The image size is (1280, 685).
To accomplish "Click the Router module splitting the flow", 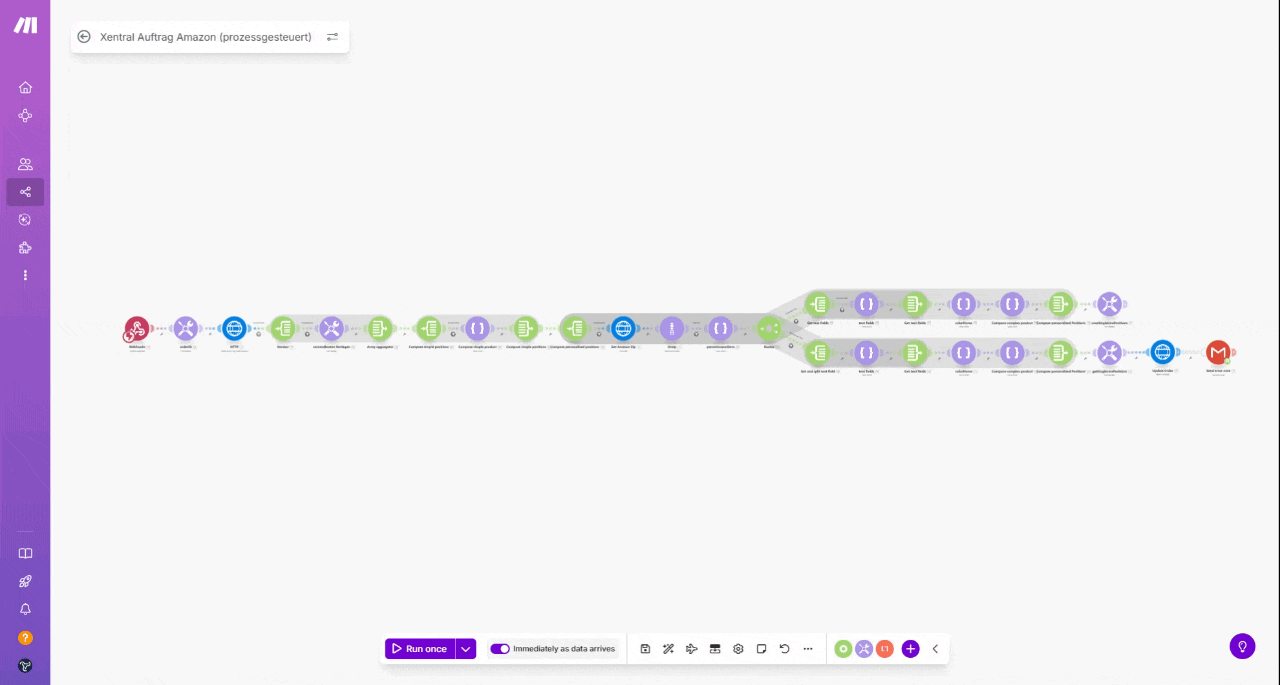I will [770, 328].
